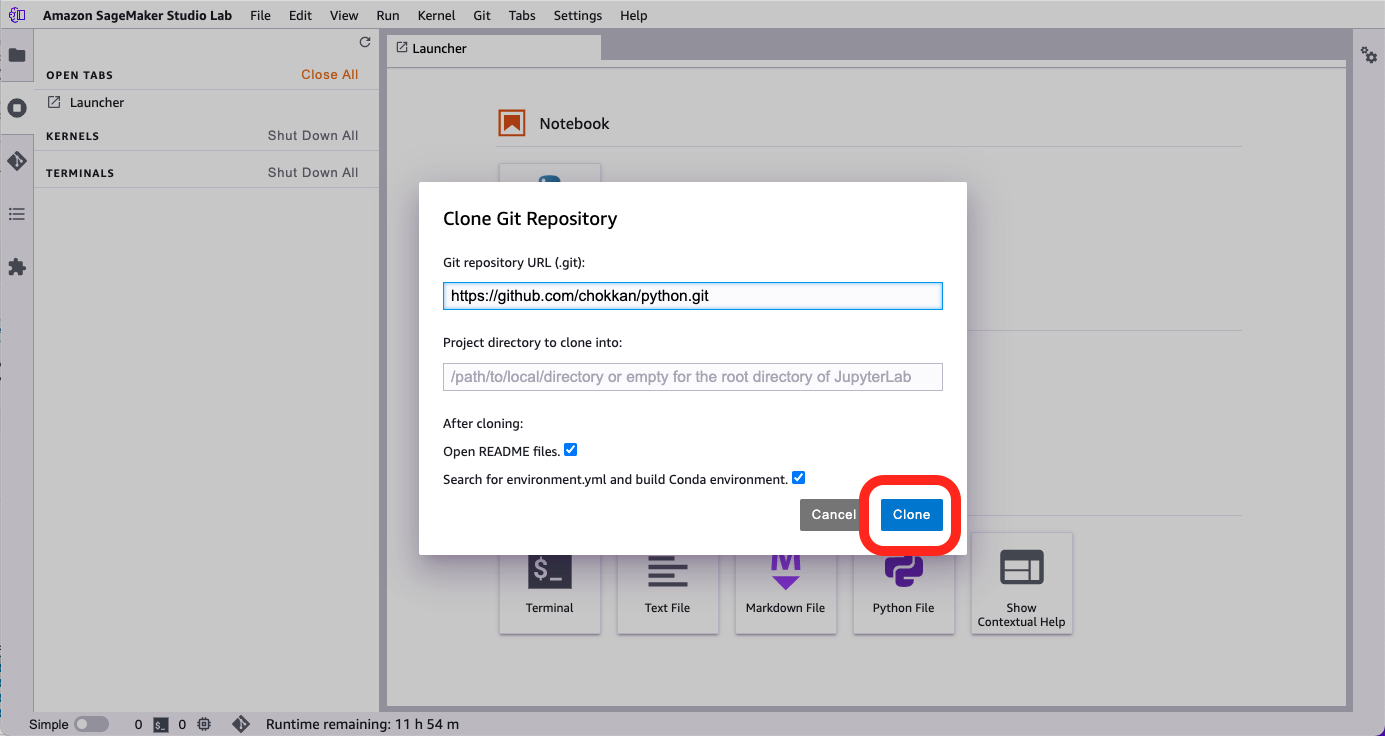Click the Git icon in the status bar
The image size is (1385, 736).
click(240, 724)
